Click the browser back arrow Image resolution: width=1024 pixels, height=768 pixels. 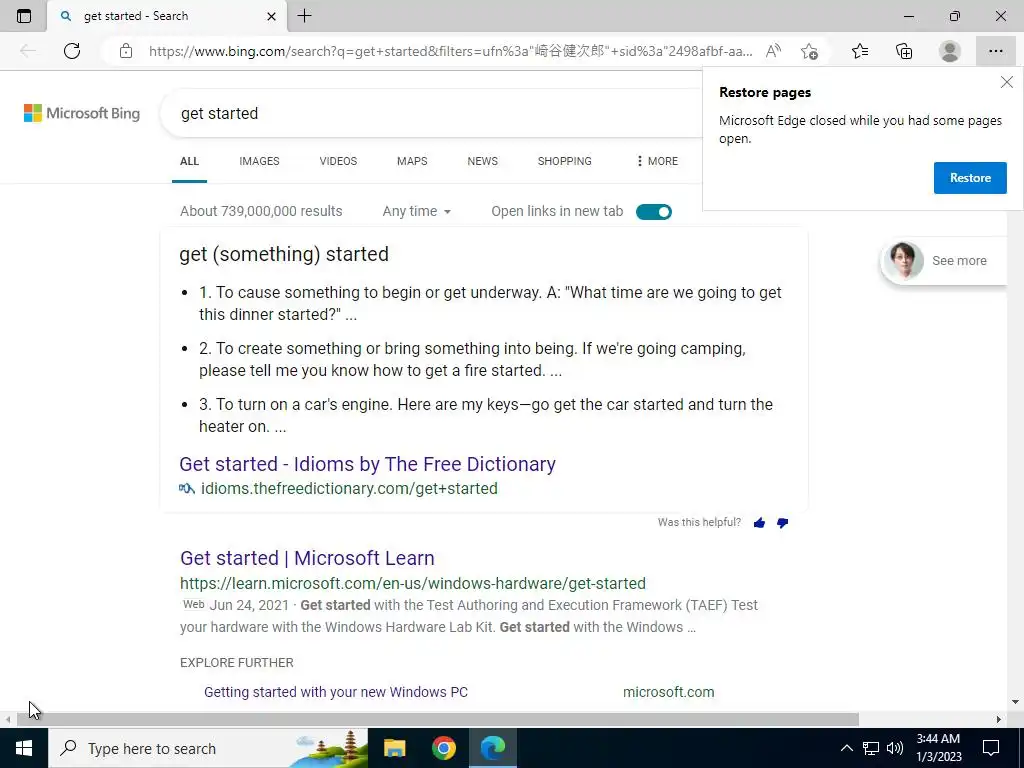pos(27,51)
